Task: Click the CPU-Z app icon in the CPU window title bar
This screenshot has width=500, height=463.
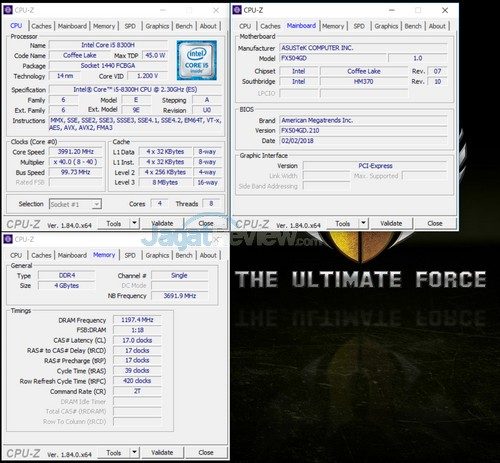Action: 8,10
